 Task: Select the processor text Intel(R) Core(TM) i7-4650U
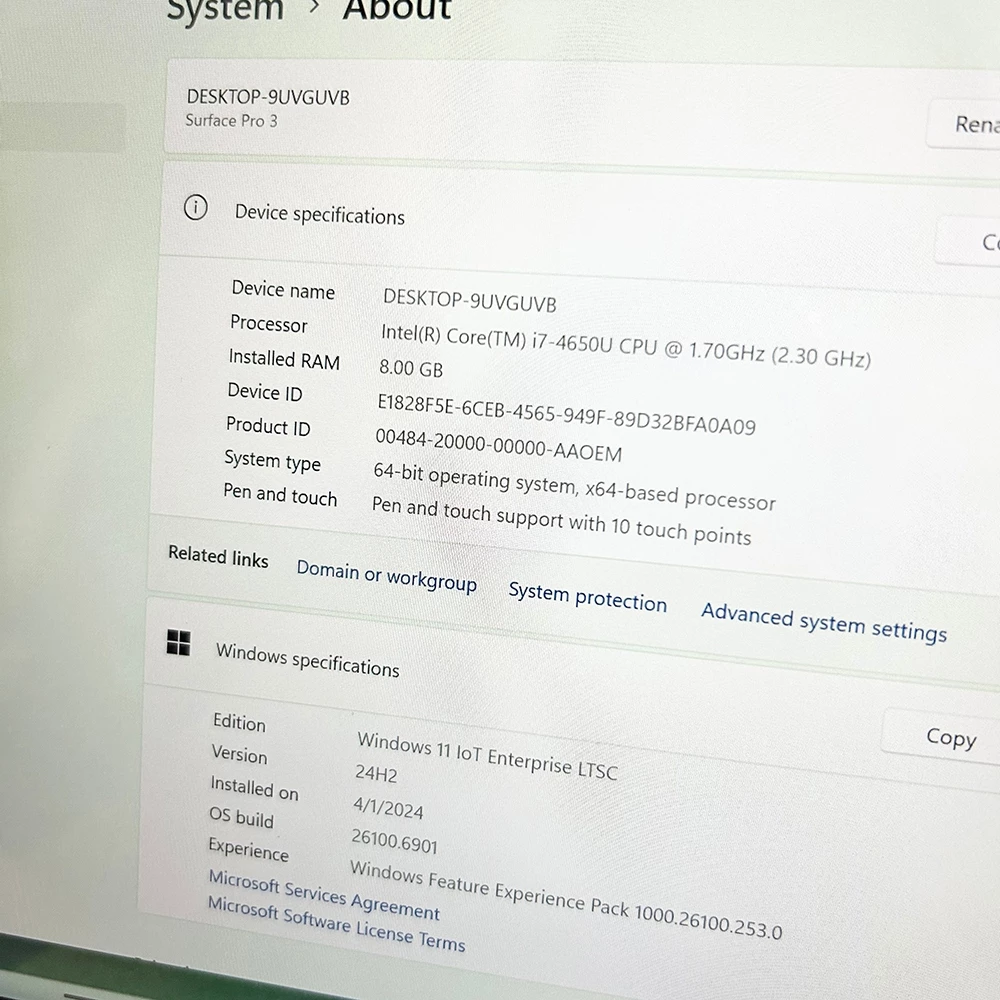(497, 338)
